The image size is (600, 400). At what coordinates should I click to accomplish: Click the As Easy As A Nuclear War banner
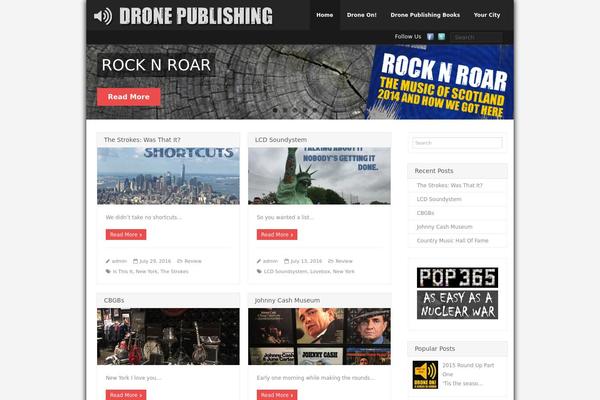tap(457, 305)
